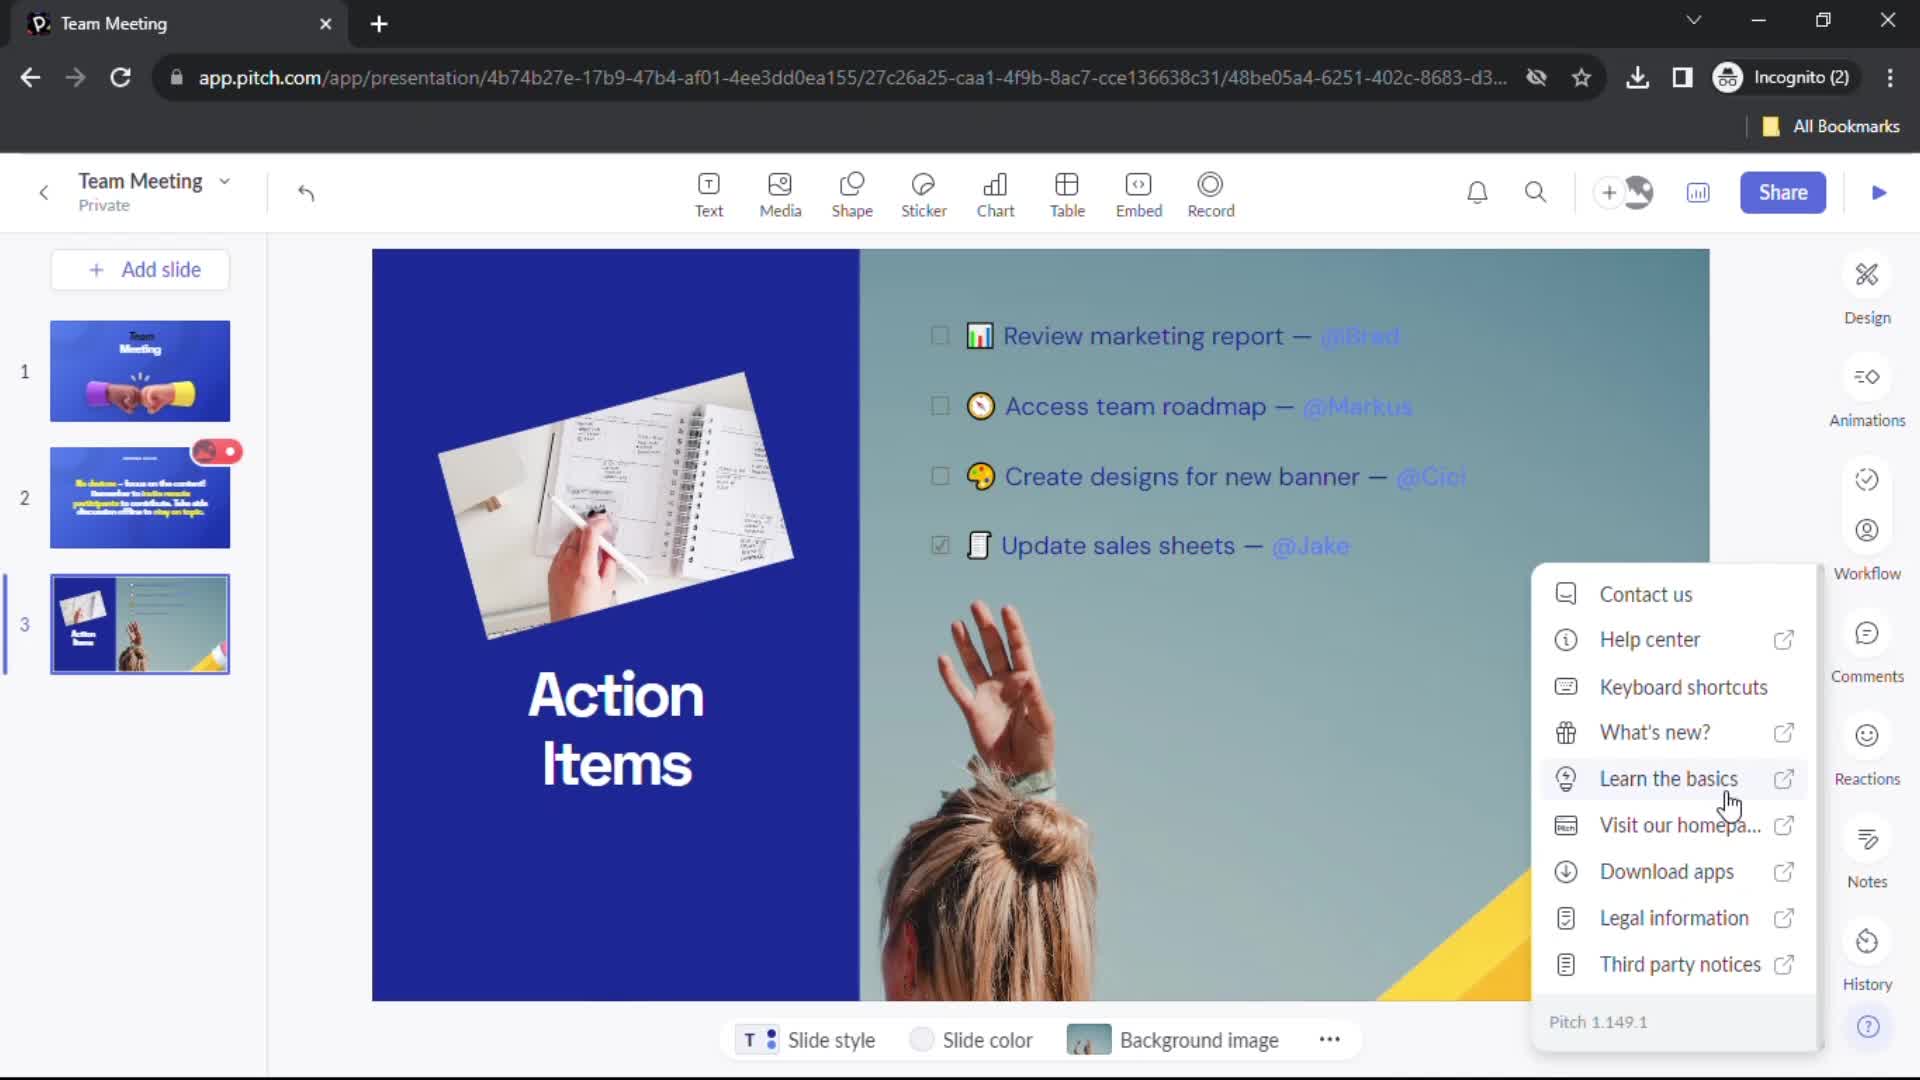Click the Share button
1920x1080 pixels.
click(1783, 193)
